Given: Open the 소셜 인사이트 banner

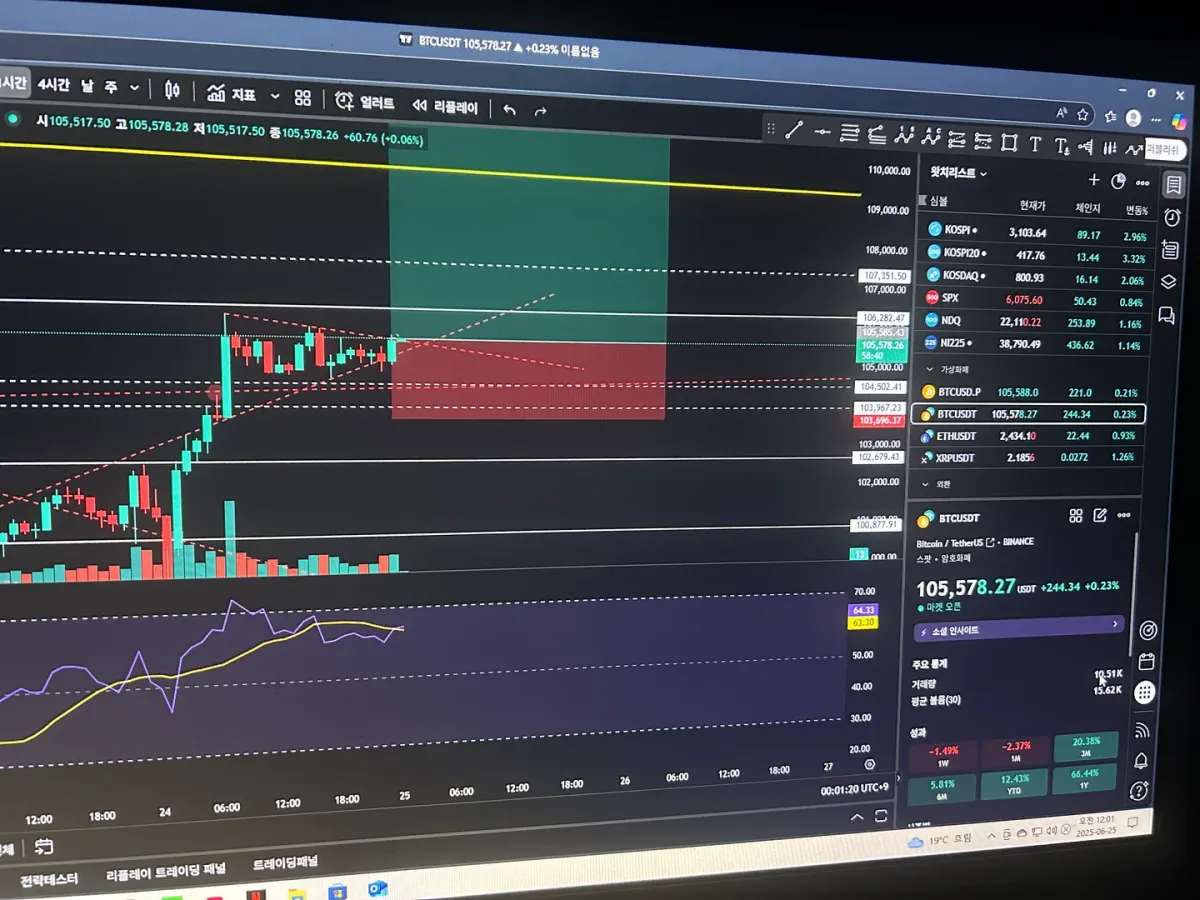Looking at the screenshot, I should (1019, 628).
